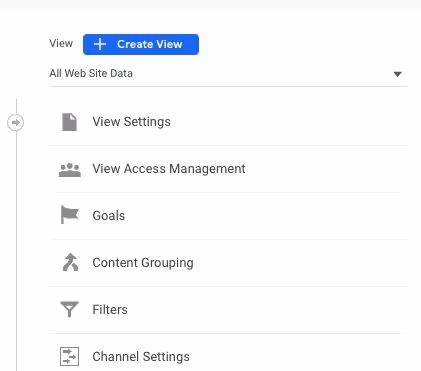Open Filters
This screenshot has width=421, height=371.
(110, 310)
